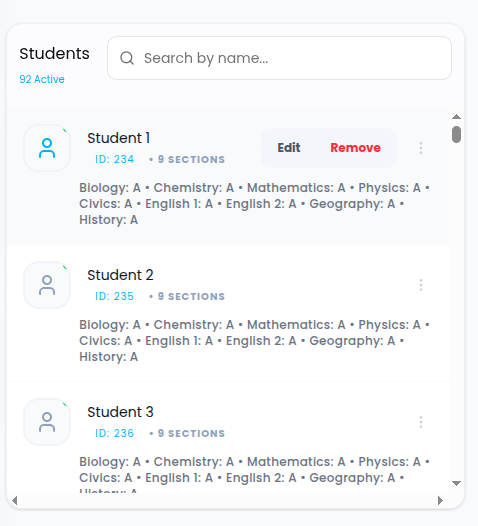Viewport: 478px width, 526px height.
Task: Click 9 SECTIONS under Student 3
Action: click(191, 433)
